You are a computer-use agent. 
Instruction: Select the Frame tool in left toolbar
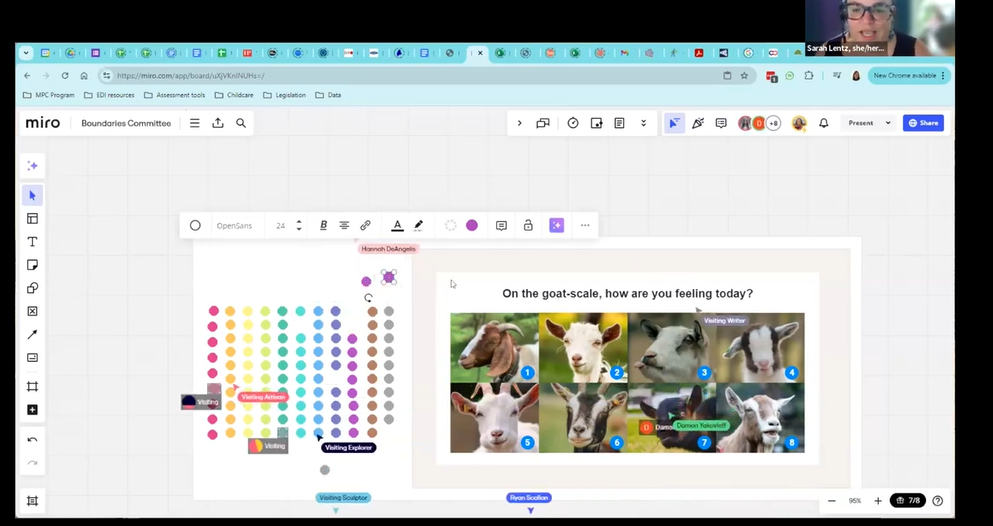tap(32, 387)
